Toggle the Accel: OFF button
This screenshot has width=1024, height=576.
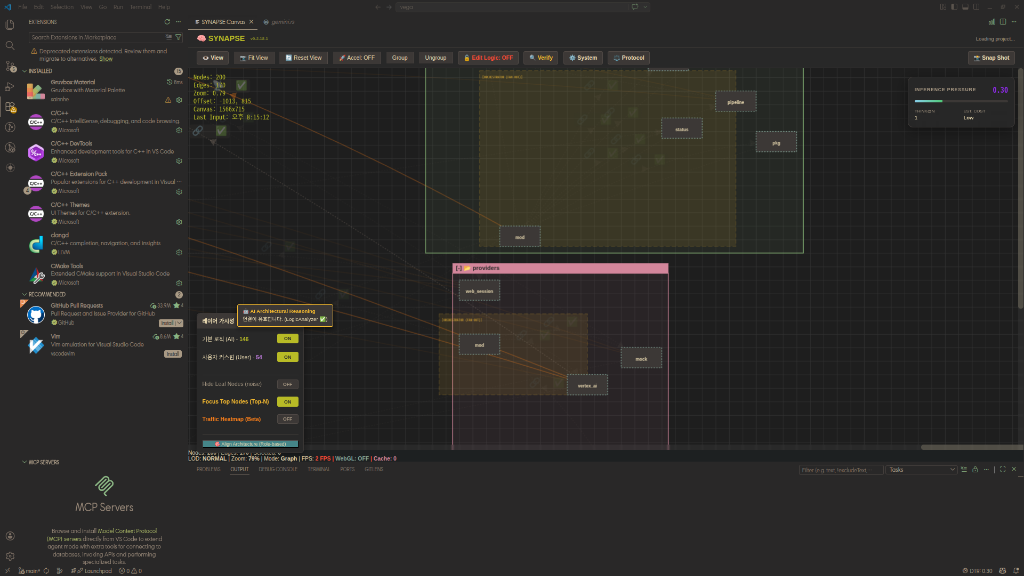tap(357, 57)
